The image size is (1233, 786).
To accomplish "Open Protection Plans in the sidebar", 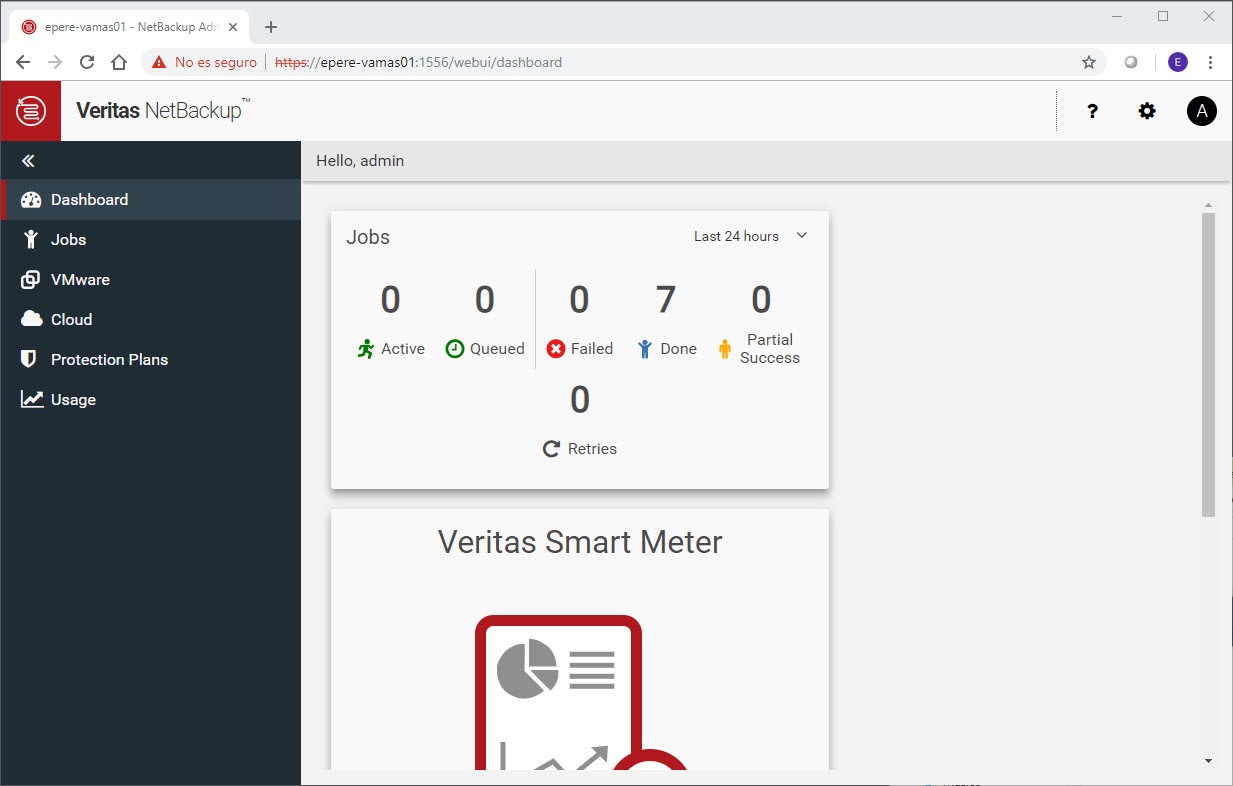I will pos(151,360).
